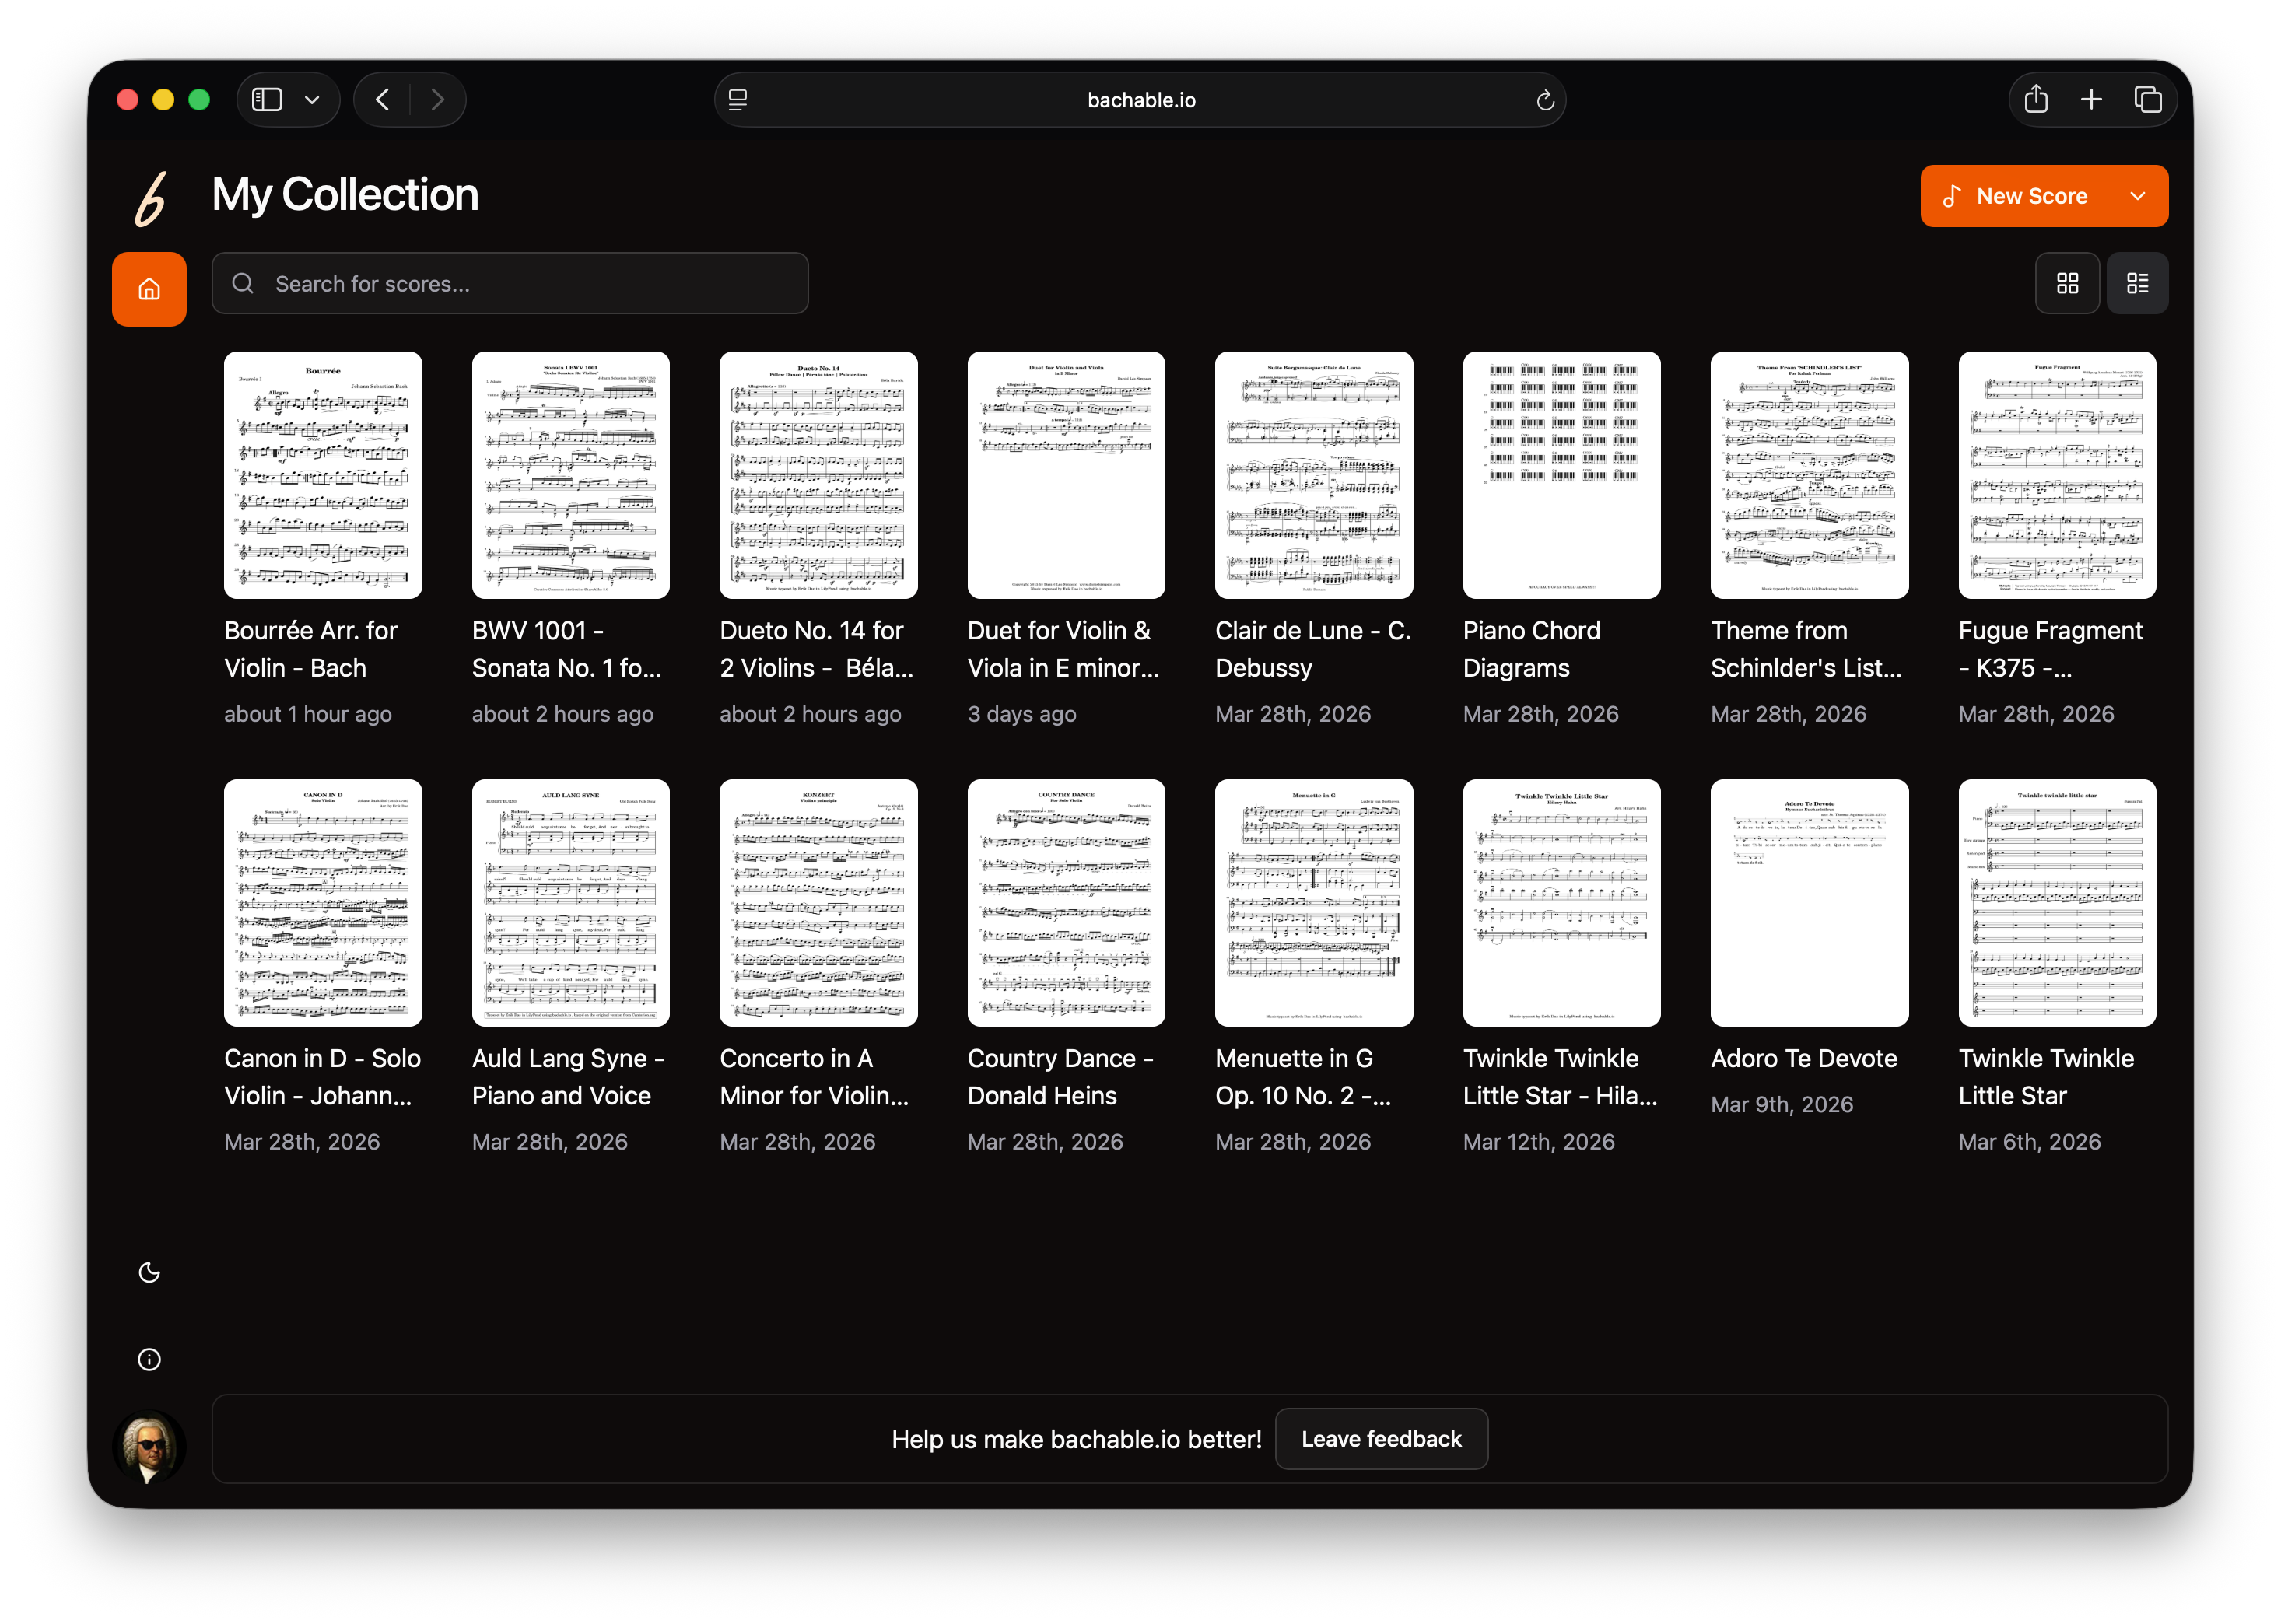Expand the New Score dropdown arrow
The image size is (2281, 1624).
(2138, 196)
